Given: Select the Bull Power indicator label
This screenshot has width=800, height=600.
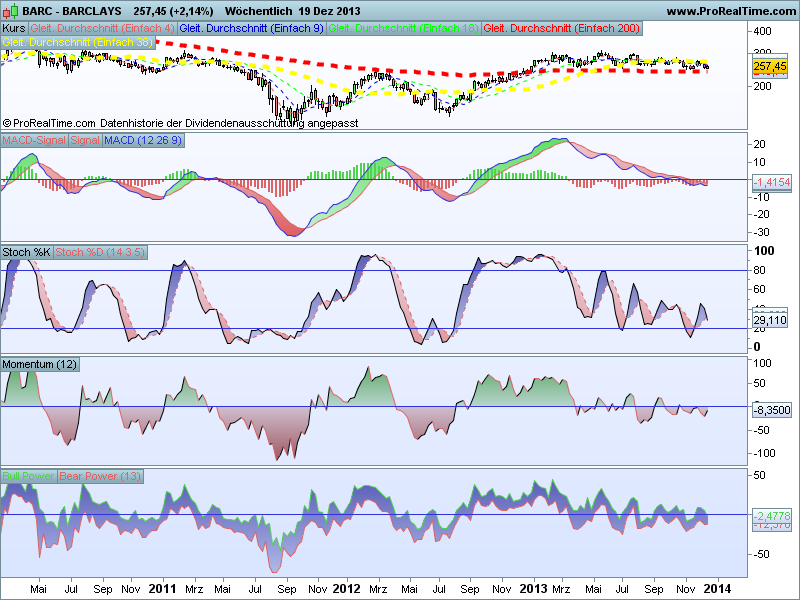Looking at the screenshot, I should pyautogui.click(x=29, y=476).
